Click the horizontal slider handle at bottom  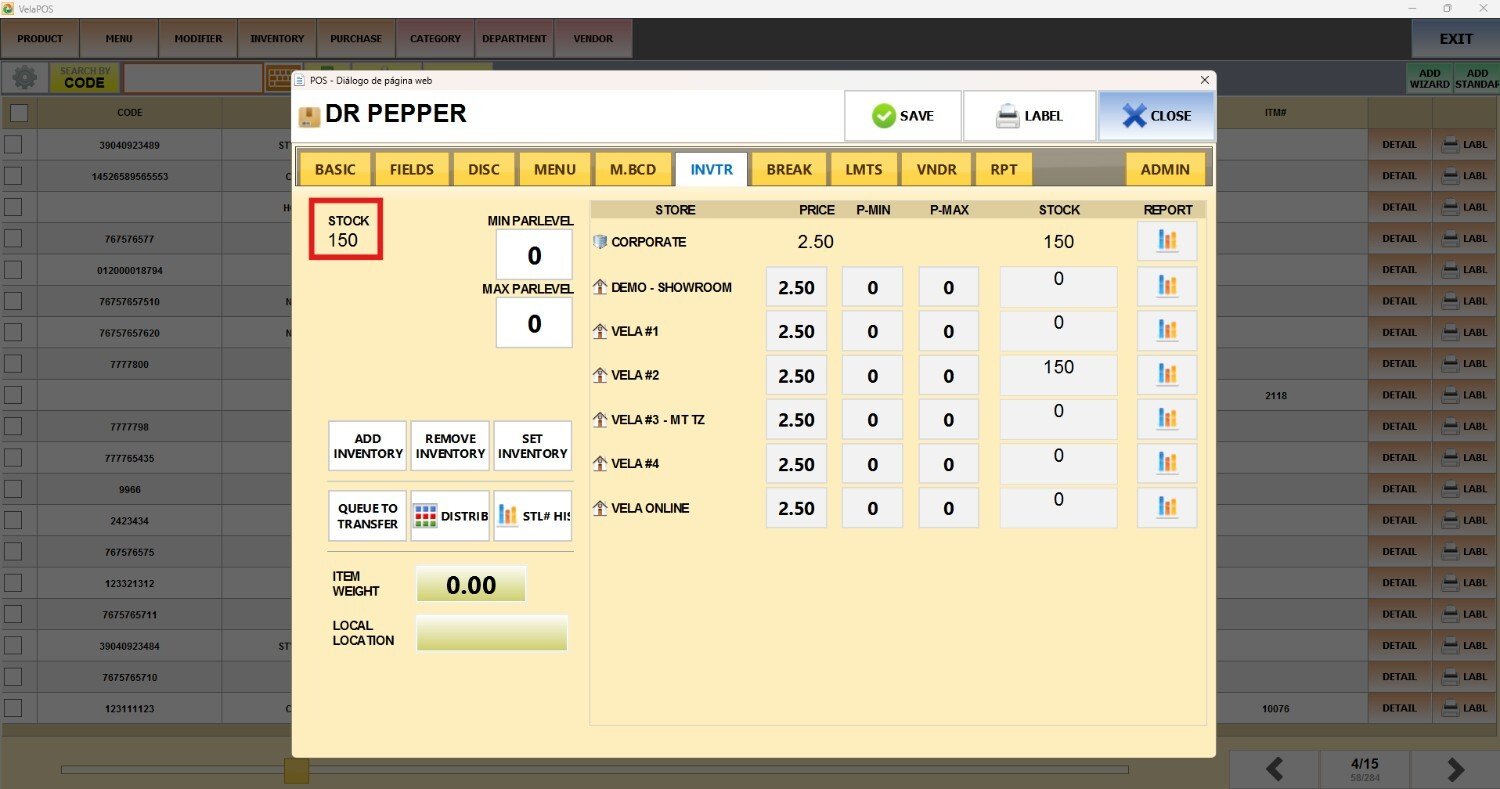[296, 770]
